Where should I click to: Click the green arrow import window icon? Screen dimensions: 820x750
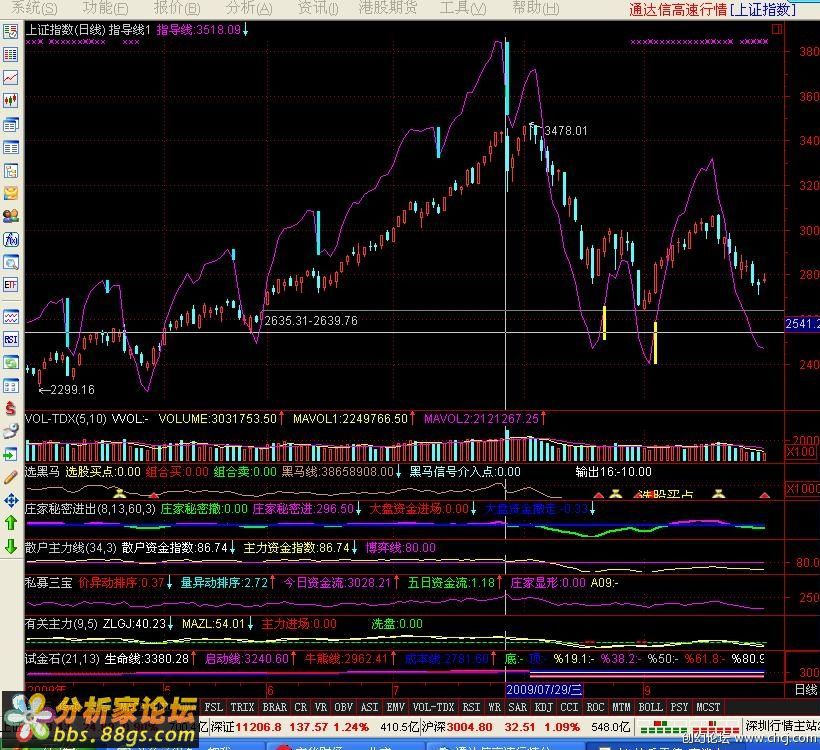coord(10,454)
